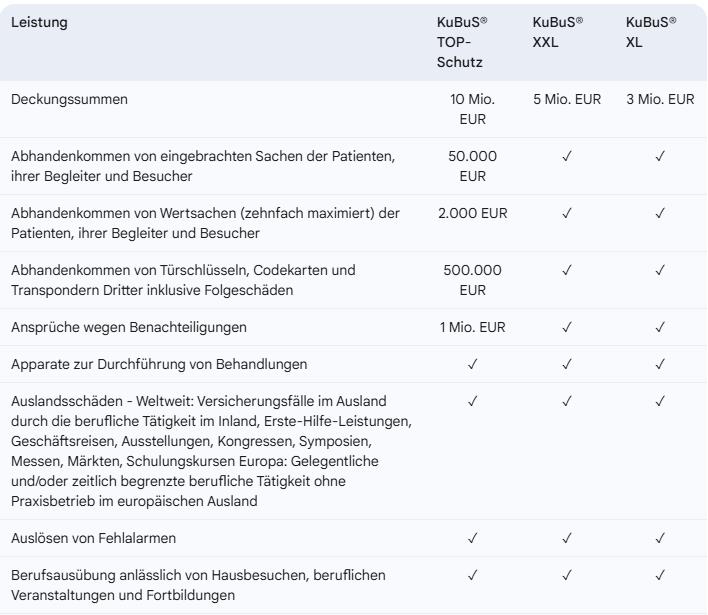Click XL checkmark for Benachteiligungen row
Screen dimensions: 708x615
(x=660, y=327)
